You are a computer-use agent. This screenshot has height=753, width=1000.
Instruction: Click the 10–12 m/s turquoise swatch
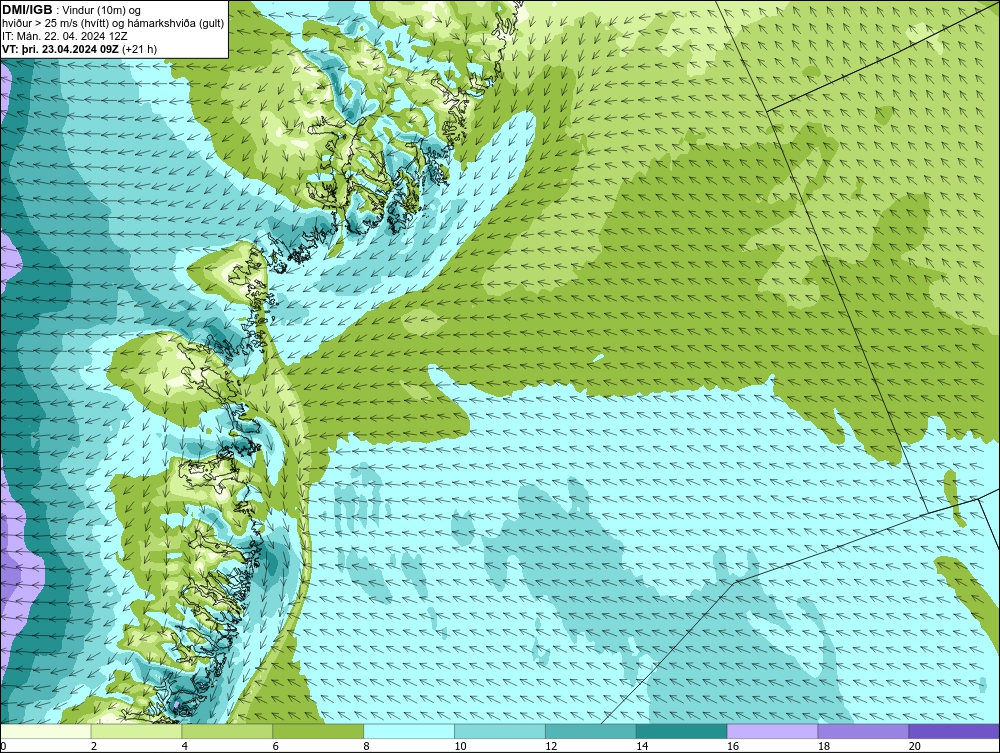[x=500, y=731]
